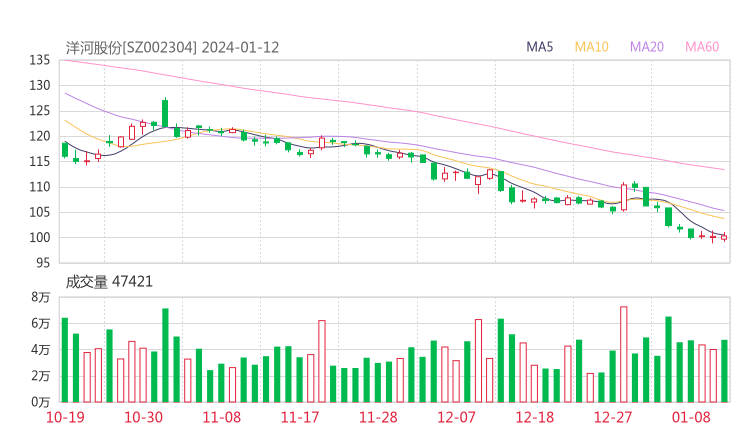Click the last green volume bar on the right
Viewport: 740px width, 440px height.
click(724, 371)
